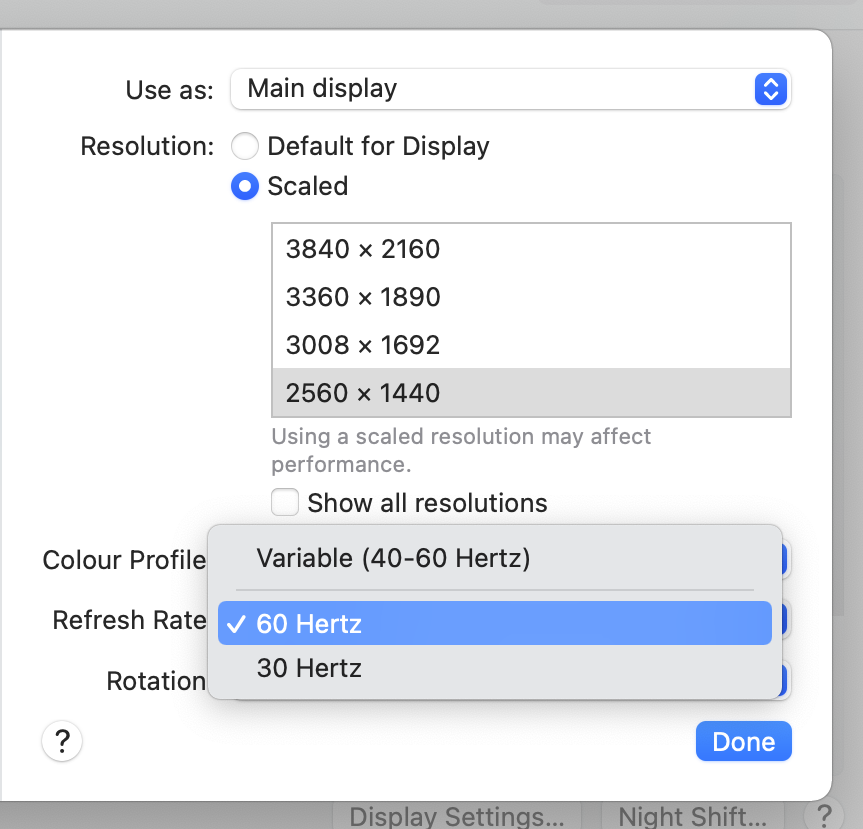Click the Refresh Rate dropdown edge

pyautogui.click(x=786, y=620)
